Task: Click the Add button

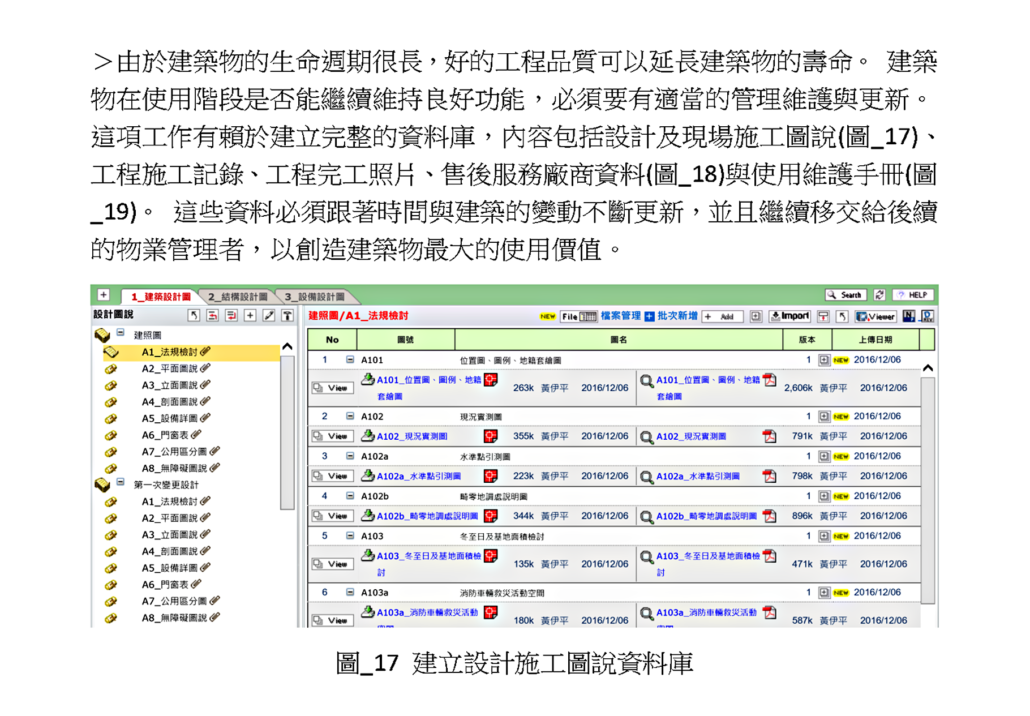Action: (722, 317)
